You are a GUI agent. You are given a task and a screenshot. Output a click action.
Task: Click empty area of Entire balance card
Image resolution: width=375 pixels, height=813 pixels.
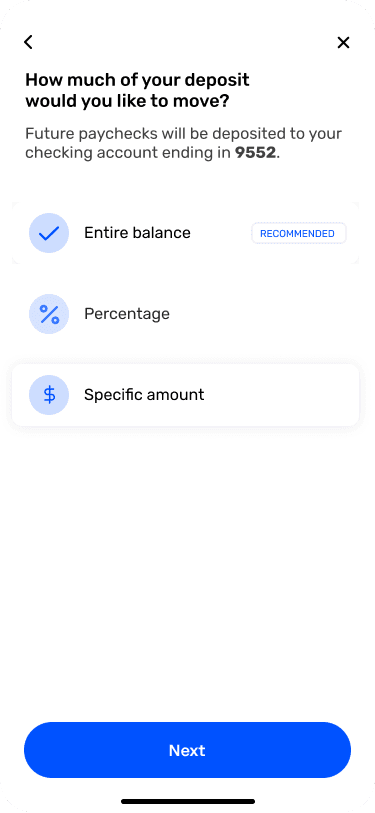[x=220, y=233]
